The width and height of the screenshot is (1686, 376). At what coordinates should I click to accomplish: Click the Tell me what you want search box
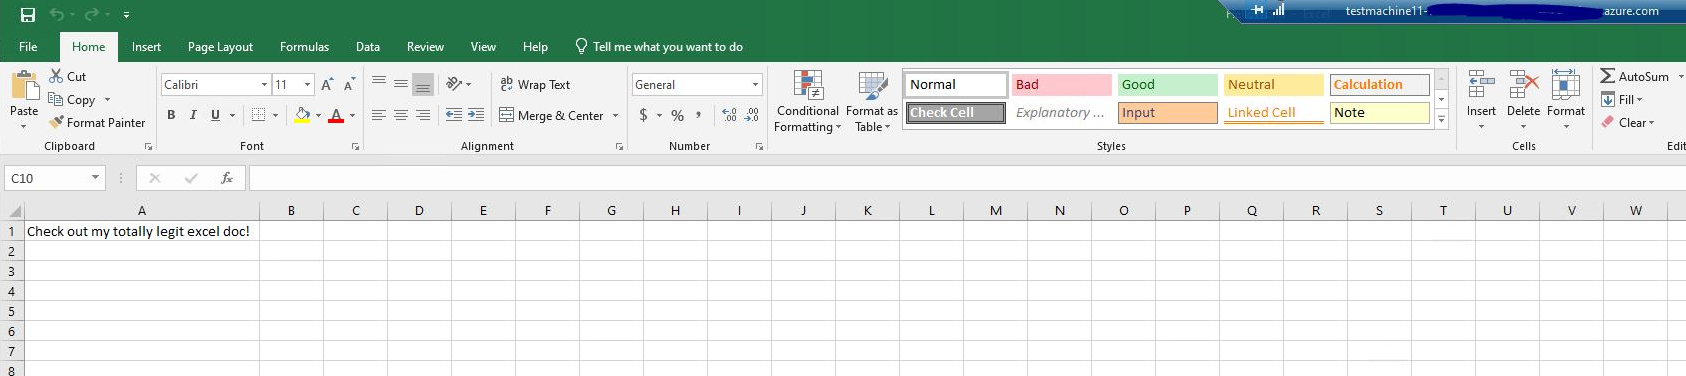(x=659, y=47)
